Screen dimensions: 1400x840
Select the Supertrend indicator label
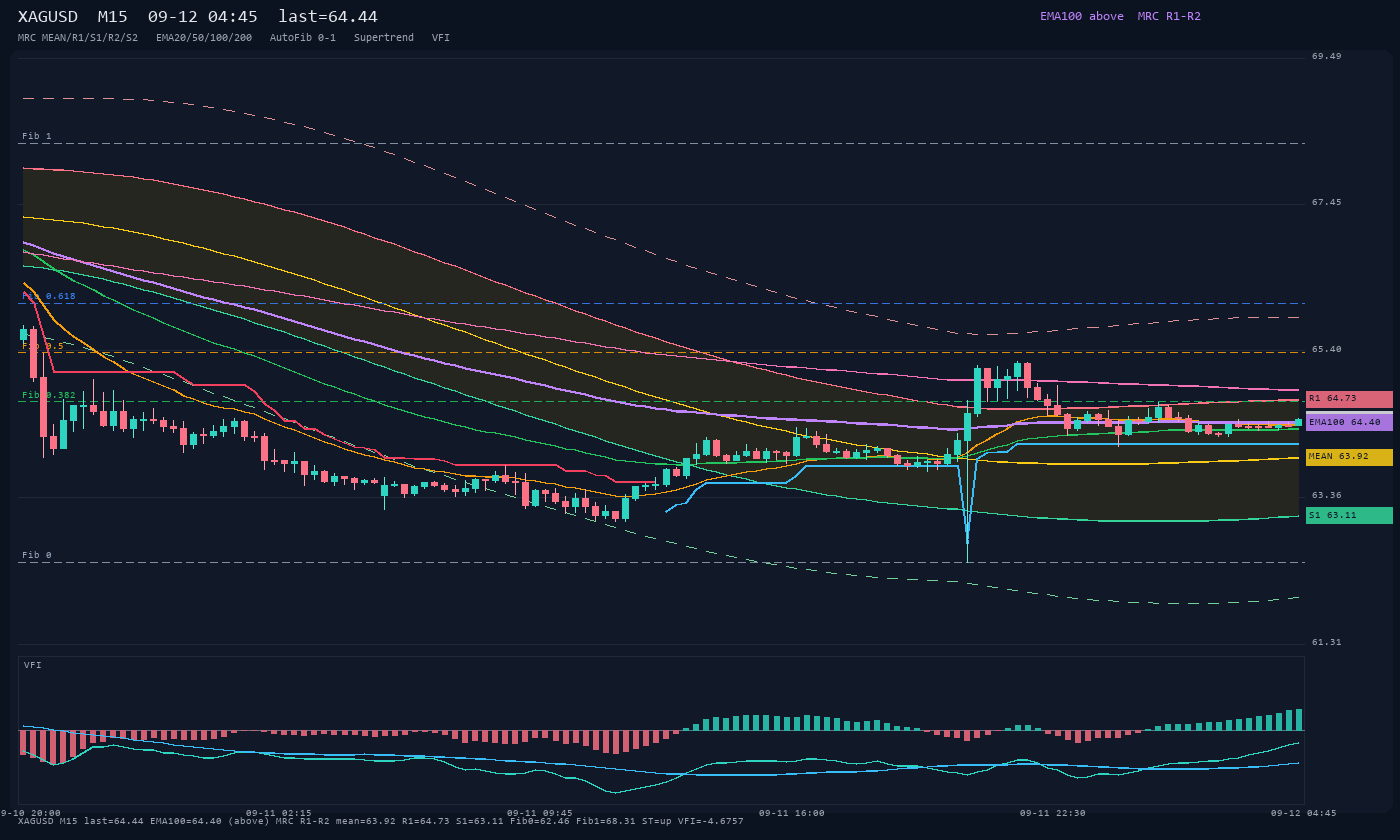(384, 38)
